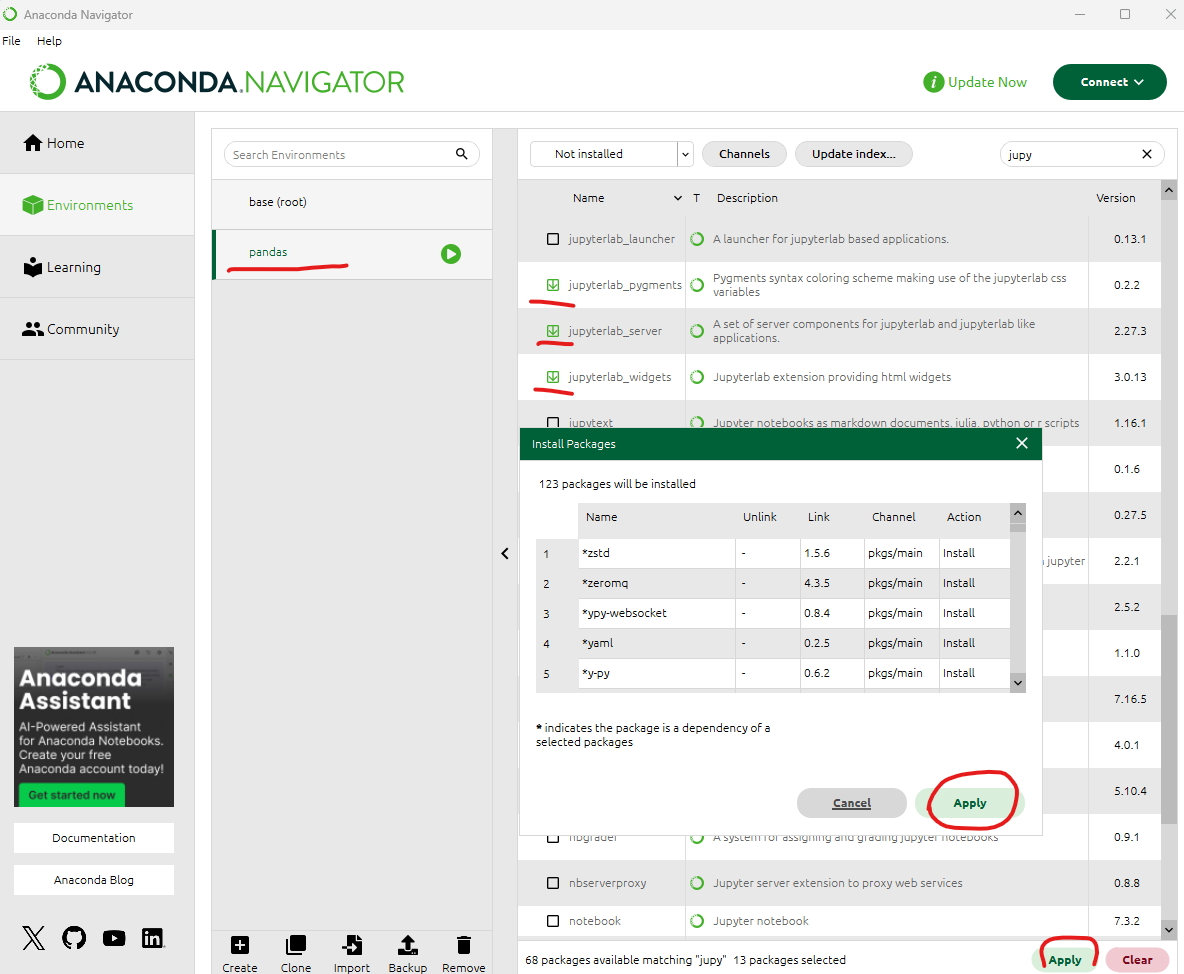Check the jupyterlab_launcher package checkbox

[x=553, y=239]
